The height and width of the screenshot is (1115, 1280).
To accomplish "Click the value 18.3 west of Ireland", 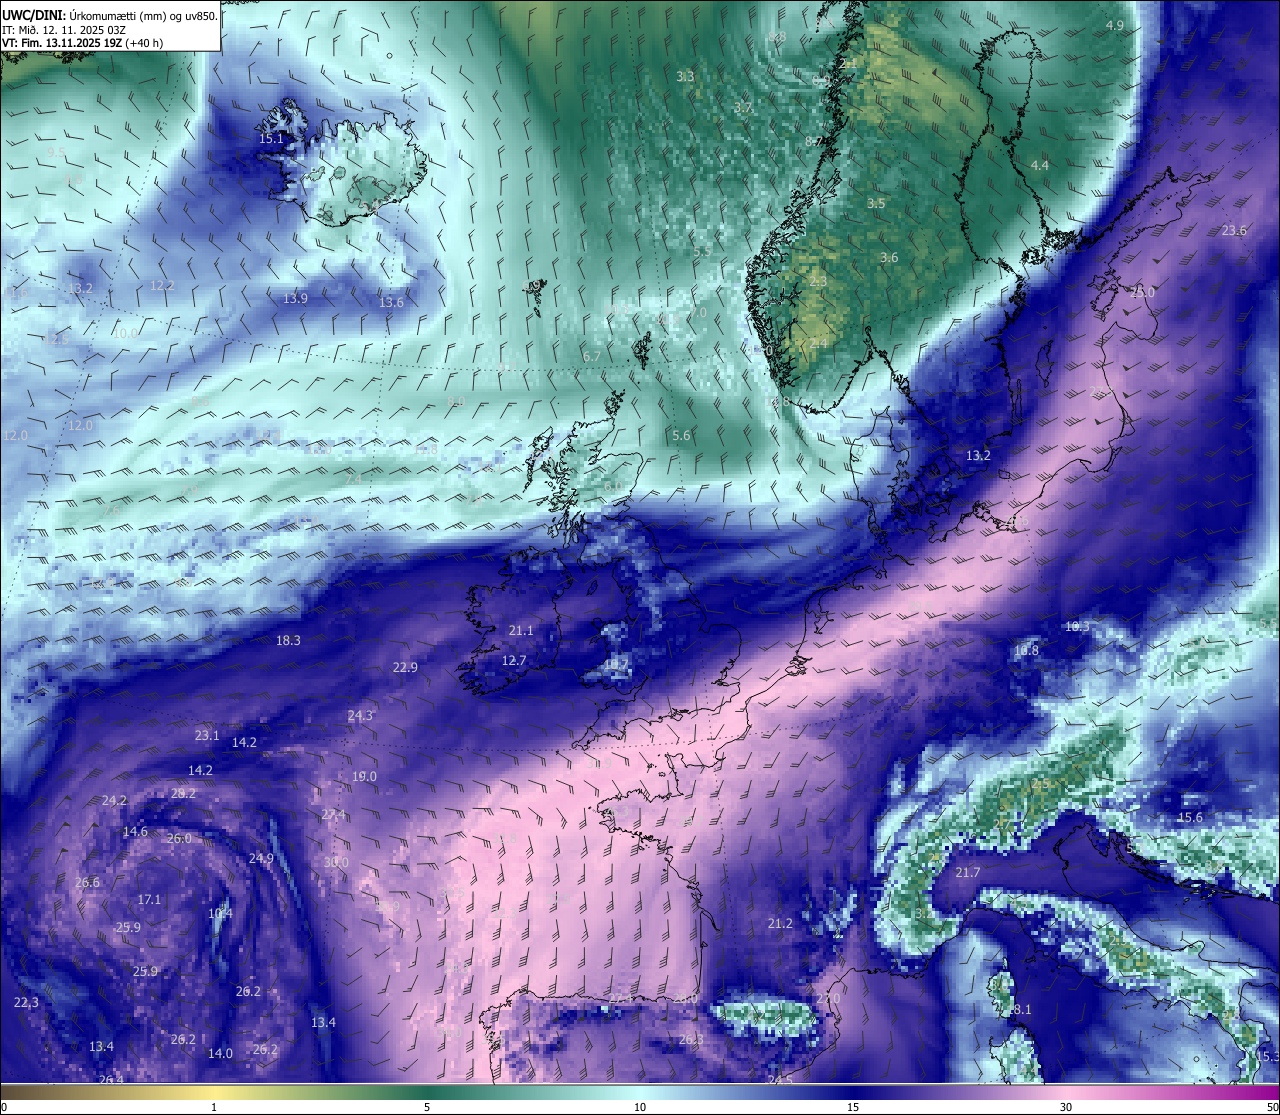I will [x=288, y=640].
